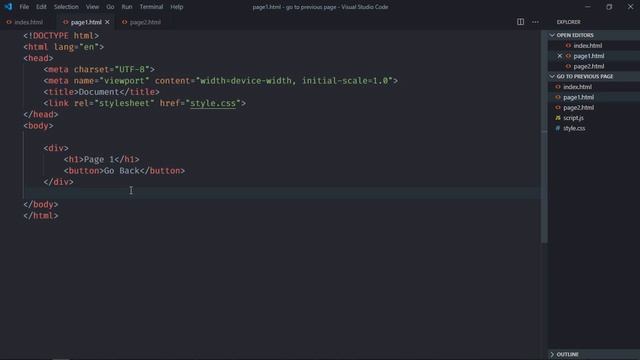Open the Help menu
Viewport: 640px width, 360px height.
[177, 7]
